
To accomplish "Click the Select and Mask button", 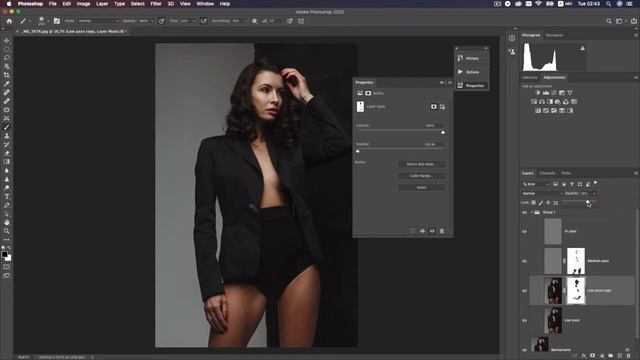I will point(421,164).
